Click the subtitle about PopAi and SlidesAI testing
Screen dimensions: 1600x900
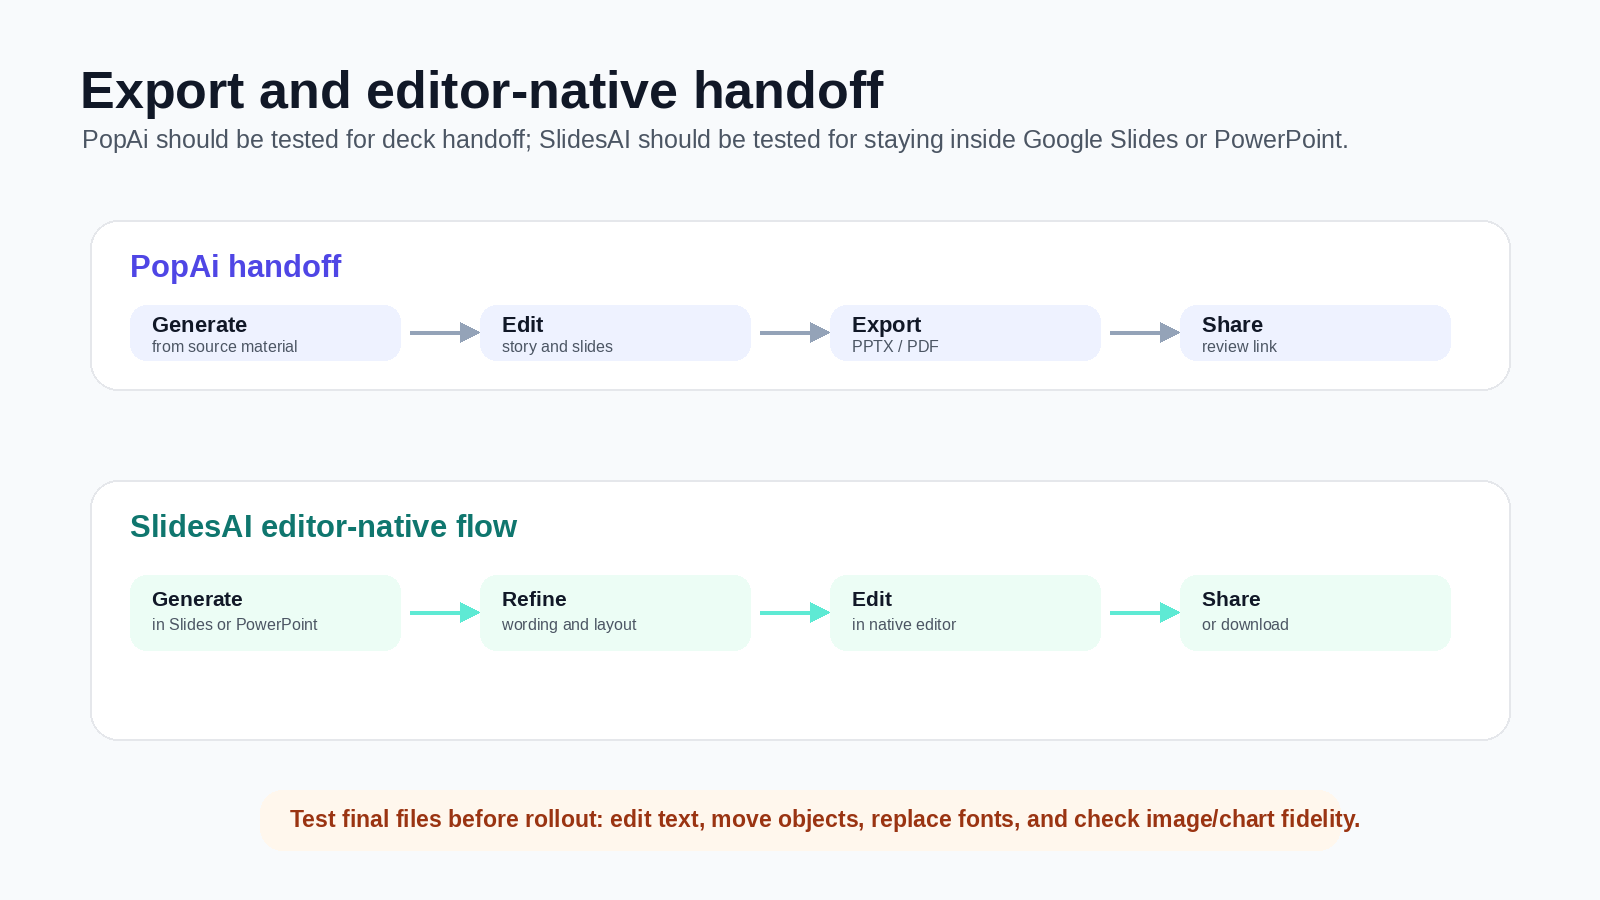coord(715,139)
